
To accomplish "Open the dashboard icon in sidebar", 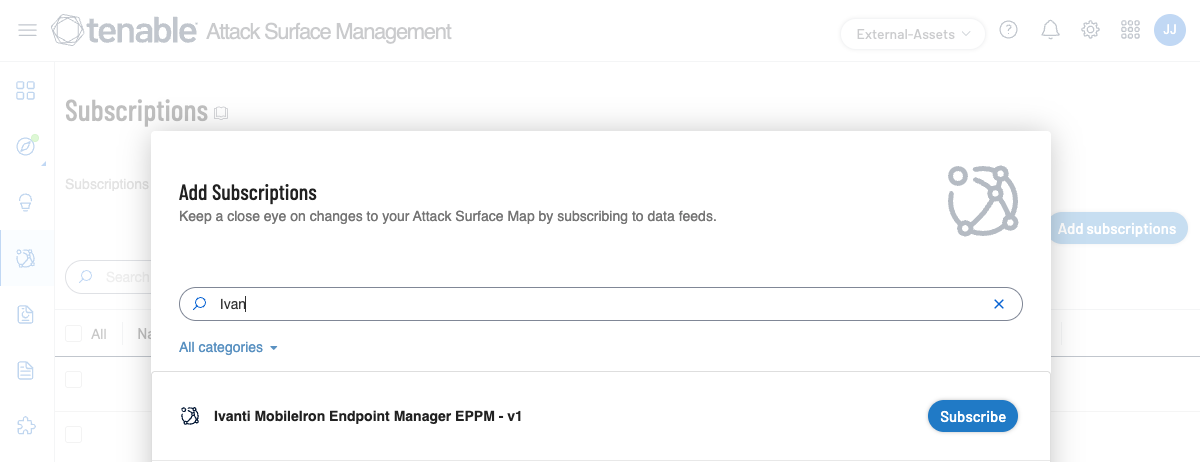I will (x=26, y=91).
